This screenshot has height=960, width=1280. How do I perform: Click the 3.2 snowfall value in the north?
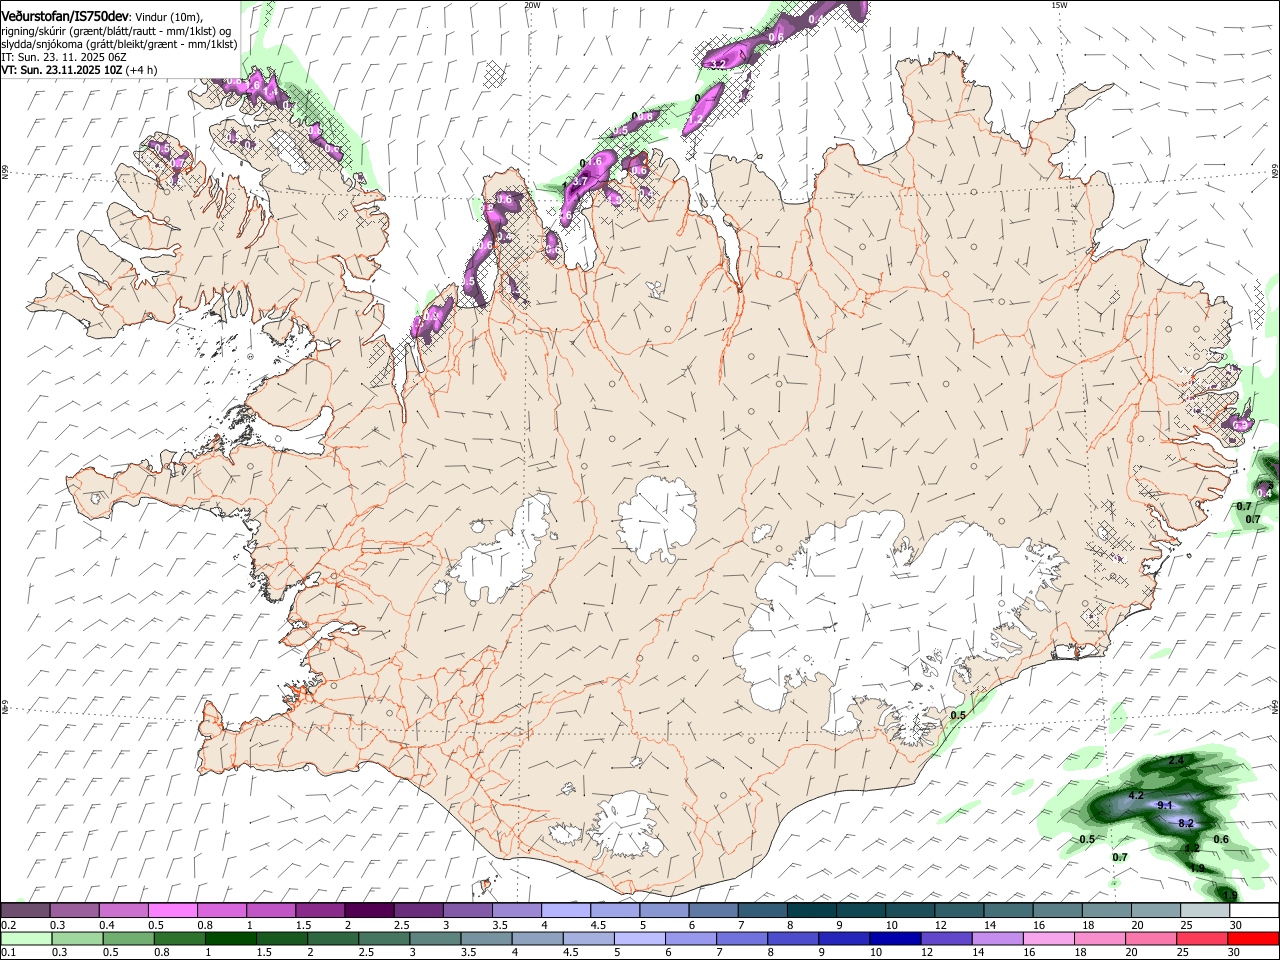717,63
